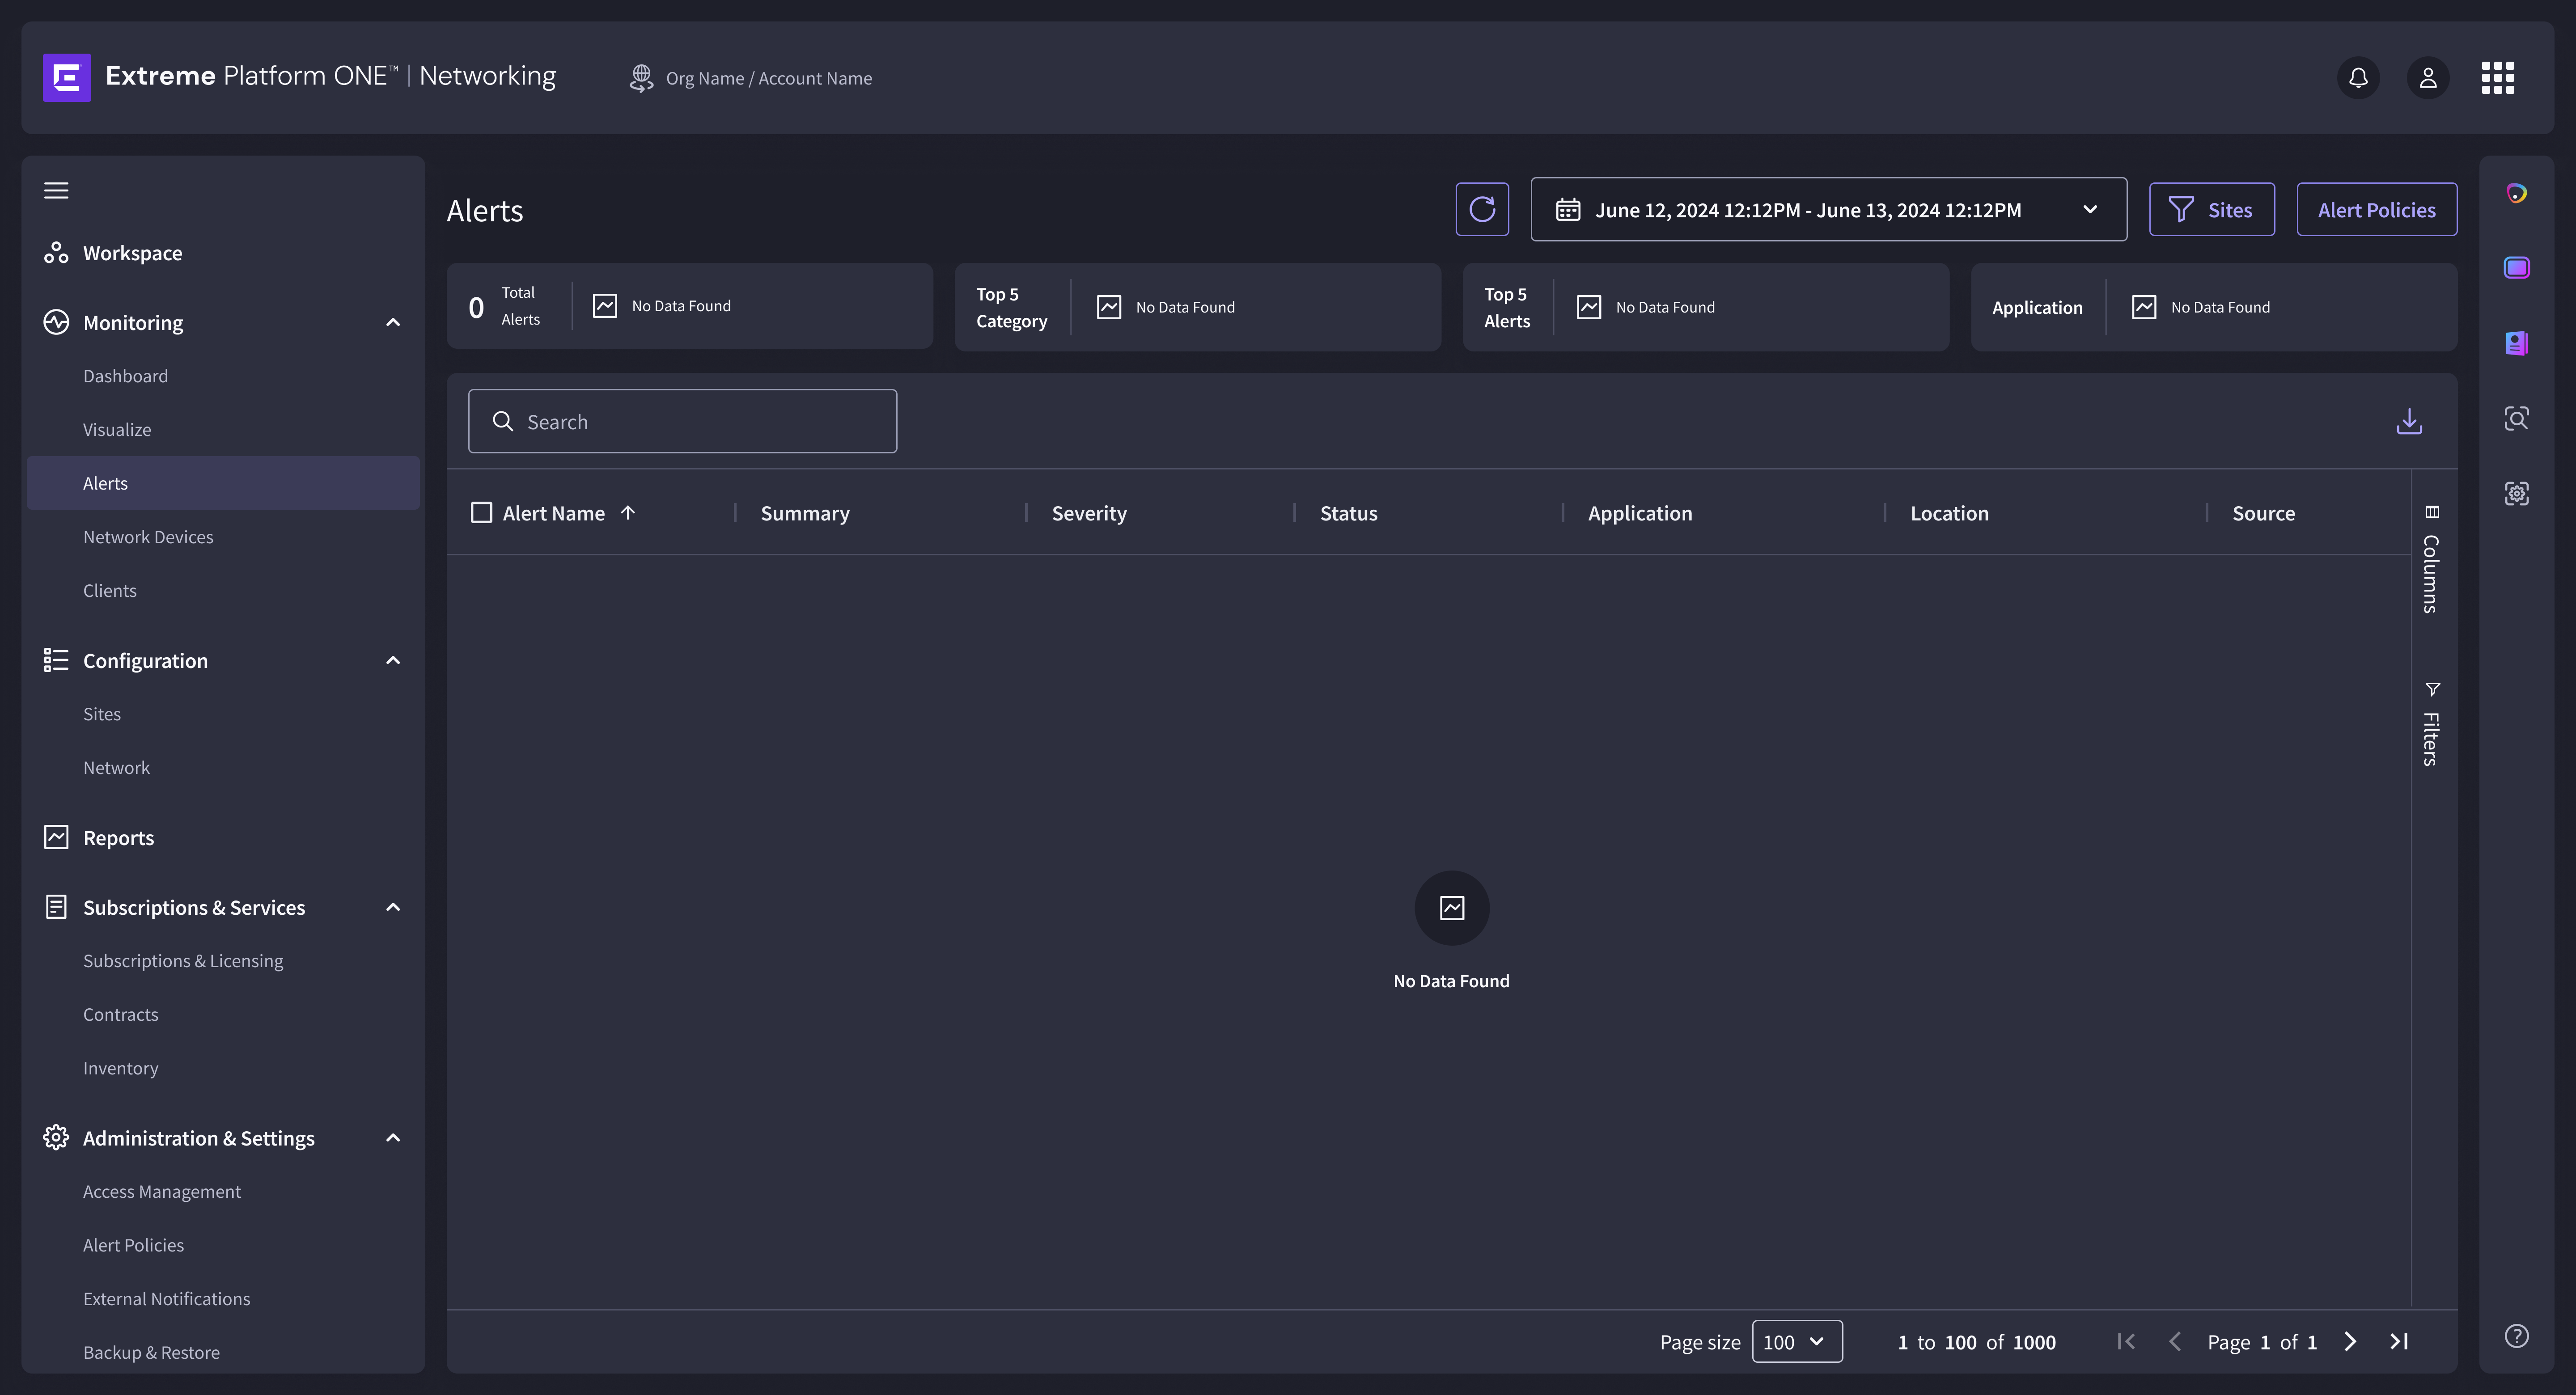Viewport: 2576px width, 1395px height.
Task: Click the Workspace icon
Action: pyautogui.click(x=56, y=253)
